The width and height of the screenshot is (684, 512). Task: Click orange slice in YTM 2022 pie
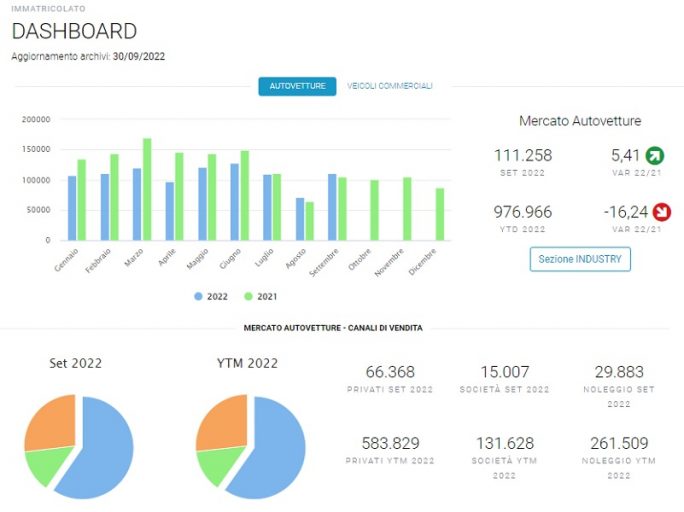click(224, 420)
